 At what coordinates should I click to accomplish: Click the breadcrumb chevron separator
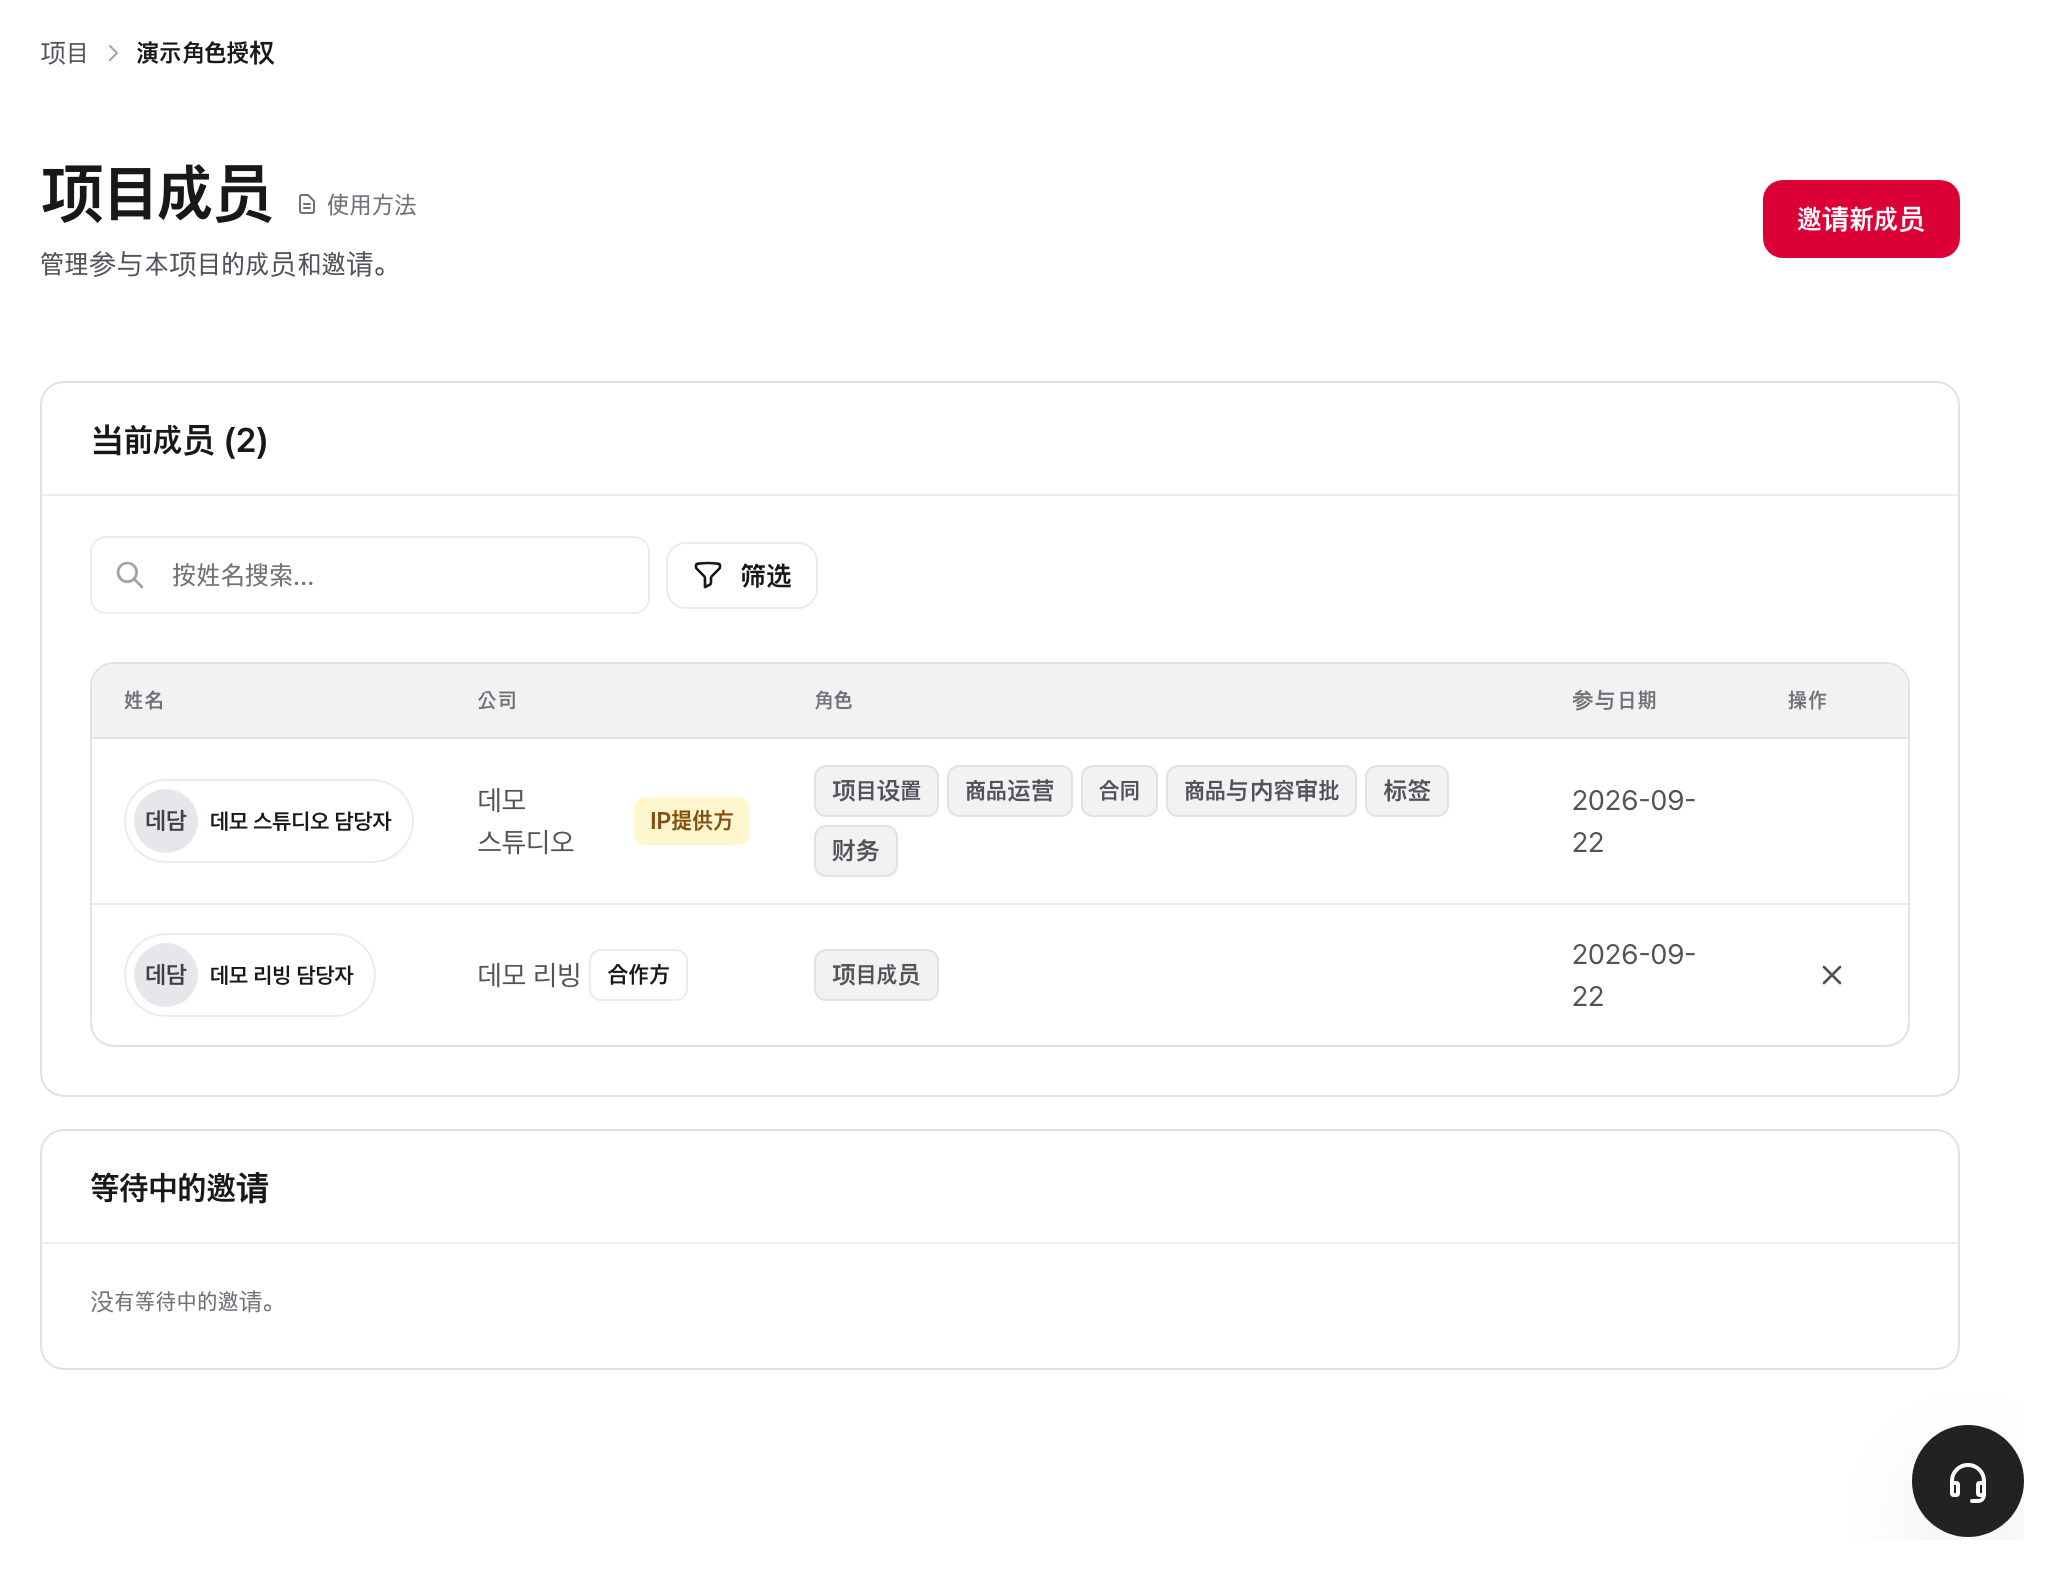(x=113, y=53)
